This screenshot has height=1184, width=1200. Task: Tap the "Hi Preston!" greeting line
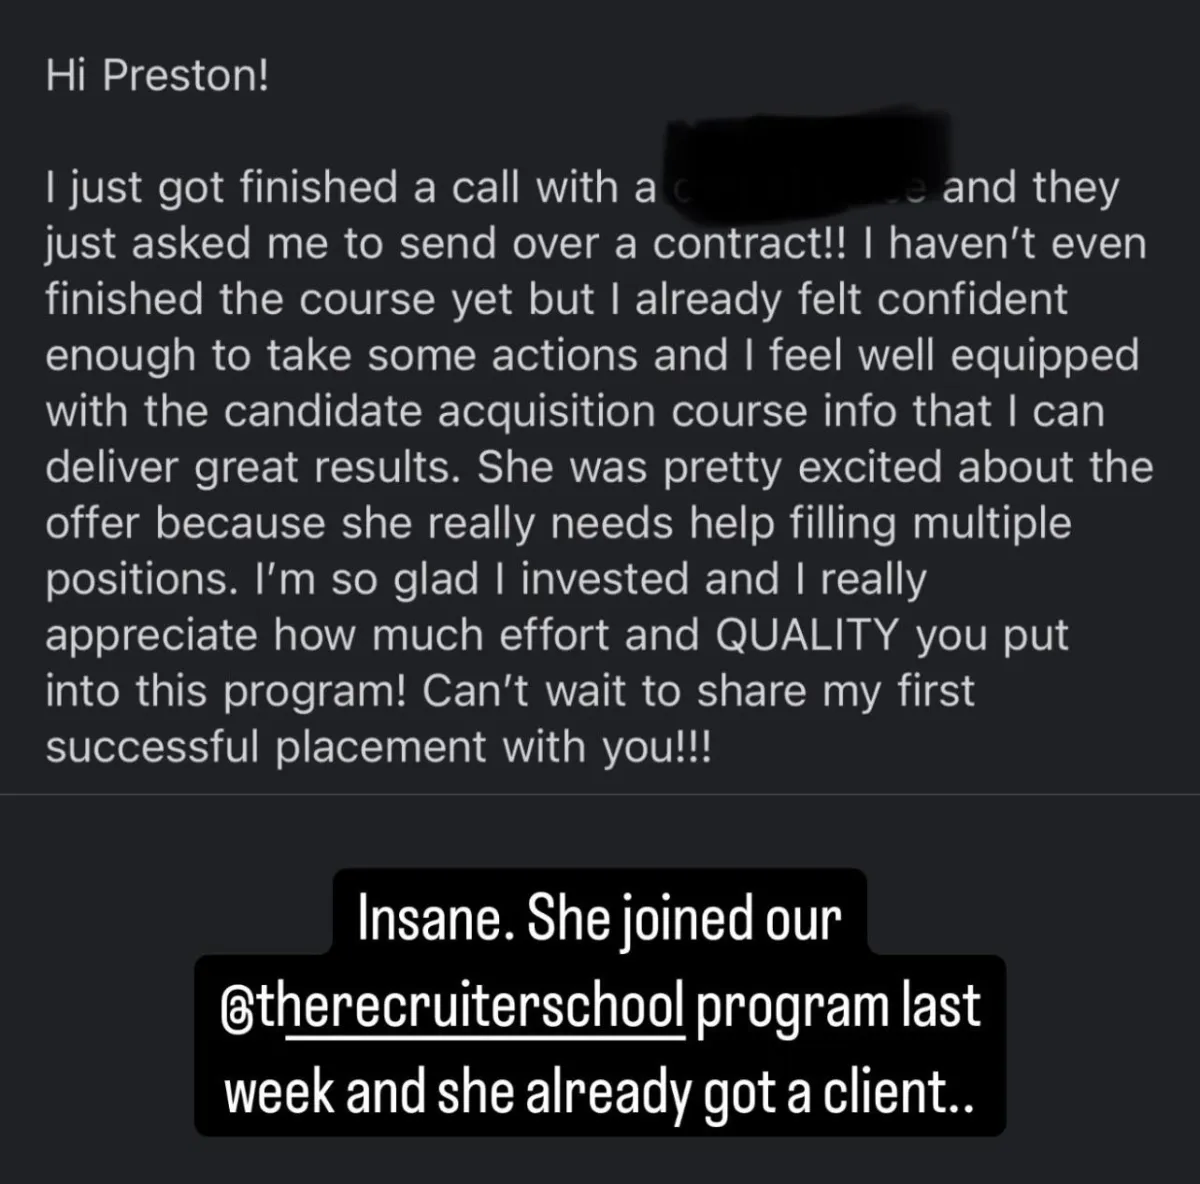[x=157, y=77]
